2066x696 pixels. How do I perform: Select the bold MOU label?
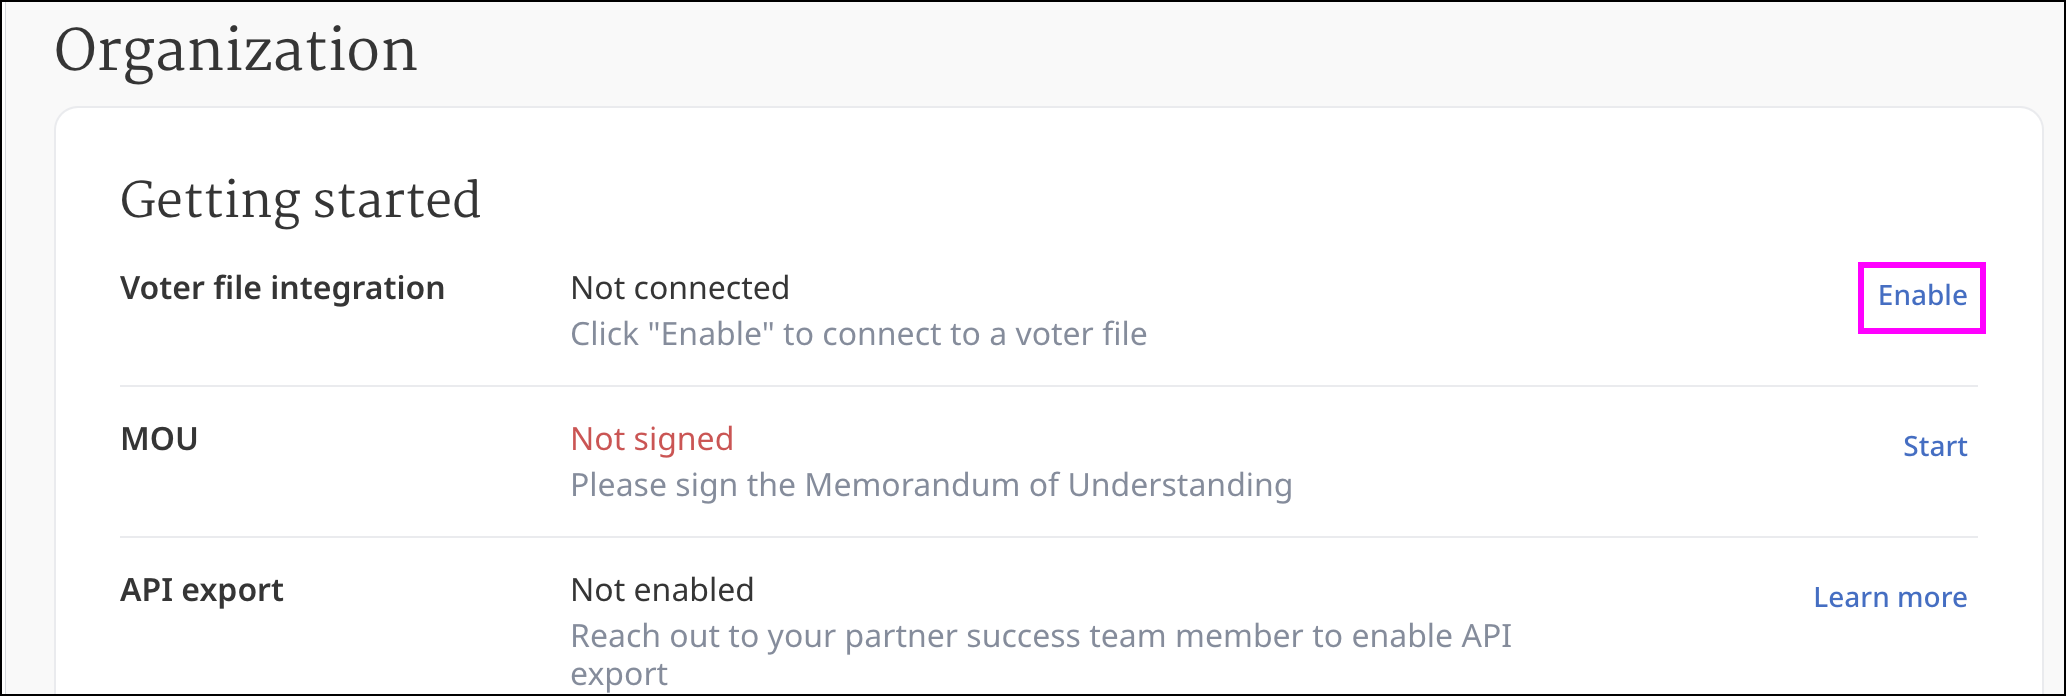tap(159, 440)
